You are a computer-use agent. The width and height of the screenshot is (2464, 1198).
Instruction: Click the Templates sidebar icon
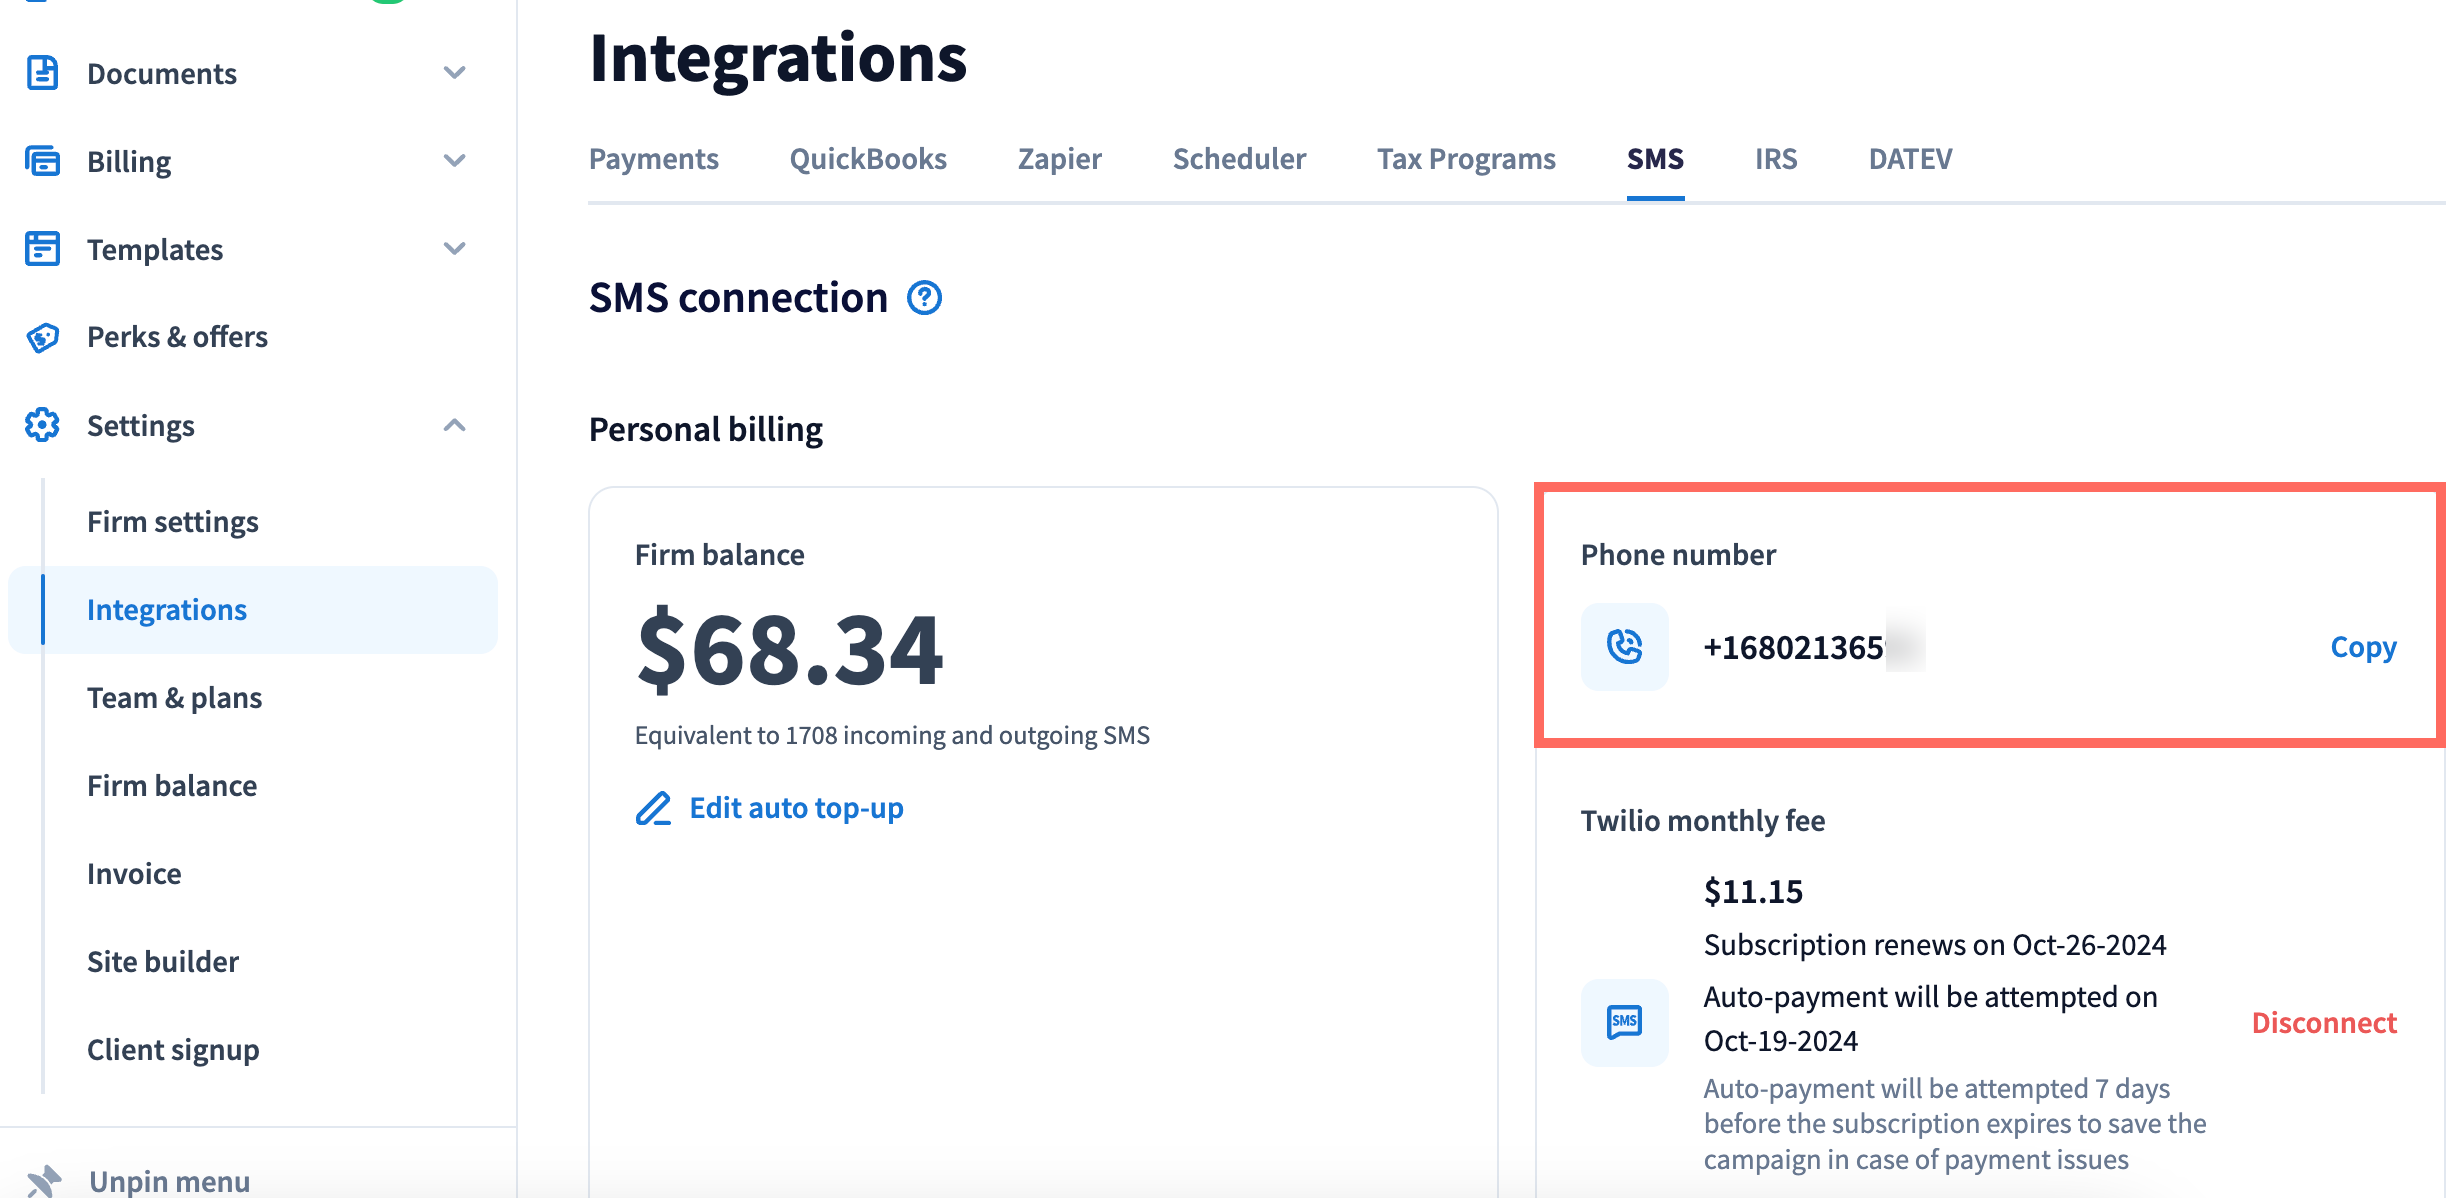[42, 249]
